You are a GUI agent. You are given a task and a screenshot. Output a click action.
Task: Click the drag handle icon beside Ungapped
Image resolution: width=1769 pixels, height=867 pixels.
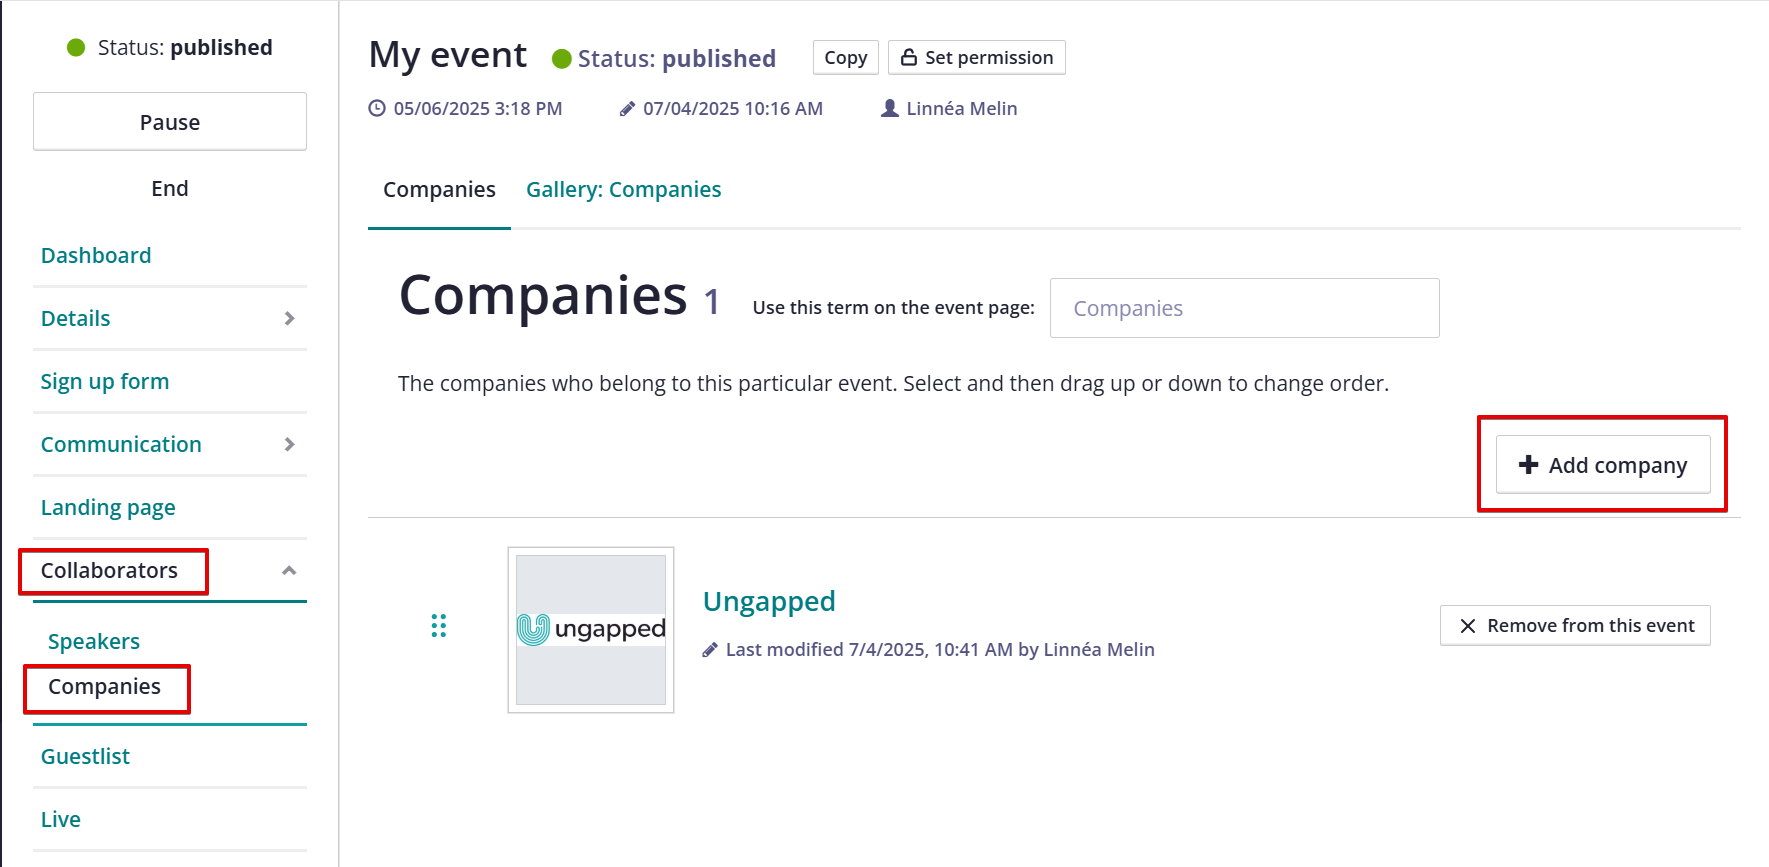pyautogui.click(x=438, y=626)
